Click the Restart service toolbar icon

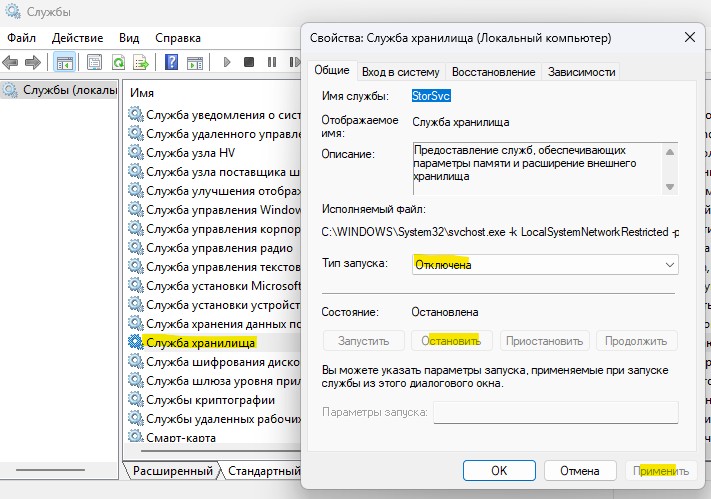295,62
